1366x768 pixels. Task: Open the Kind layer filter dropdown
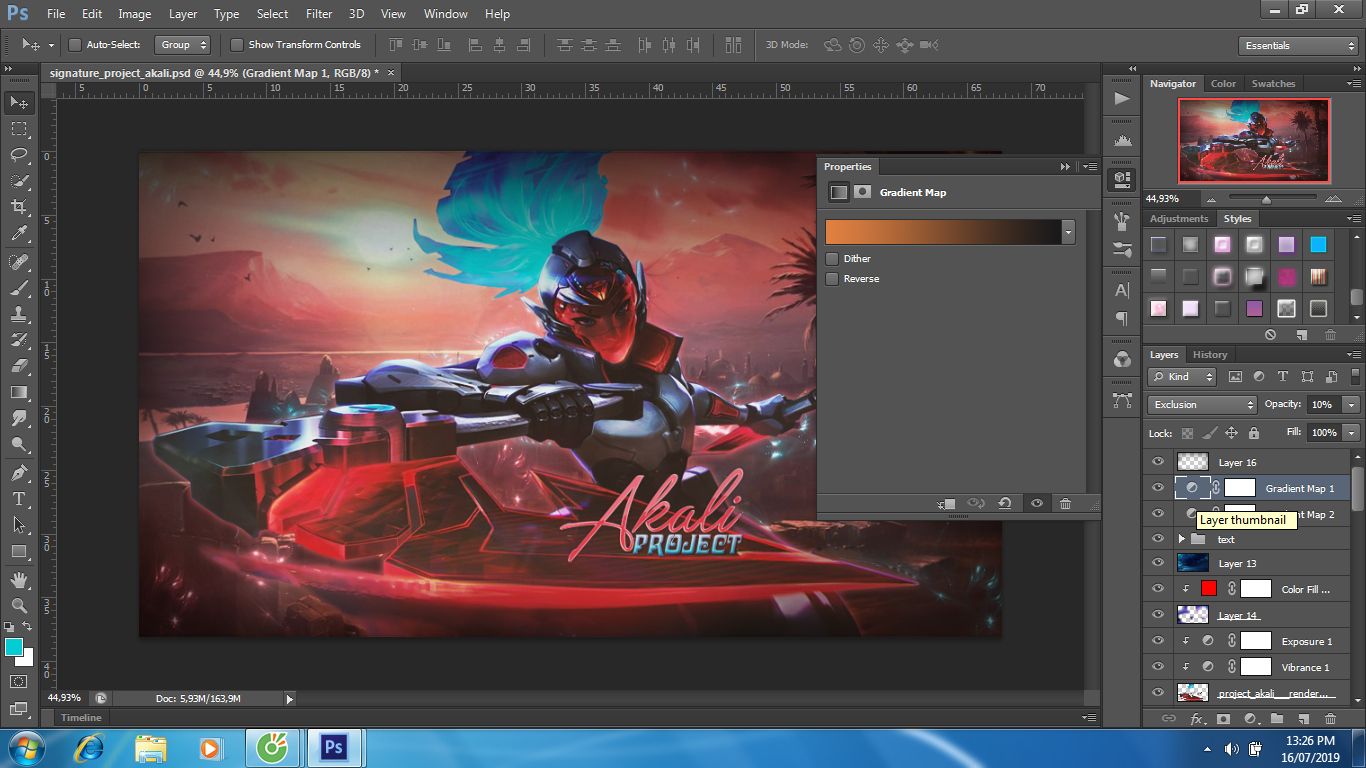[1181, 377]
